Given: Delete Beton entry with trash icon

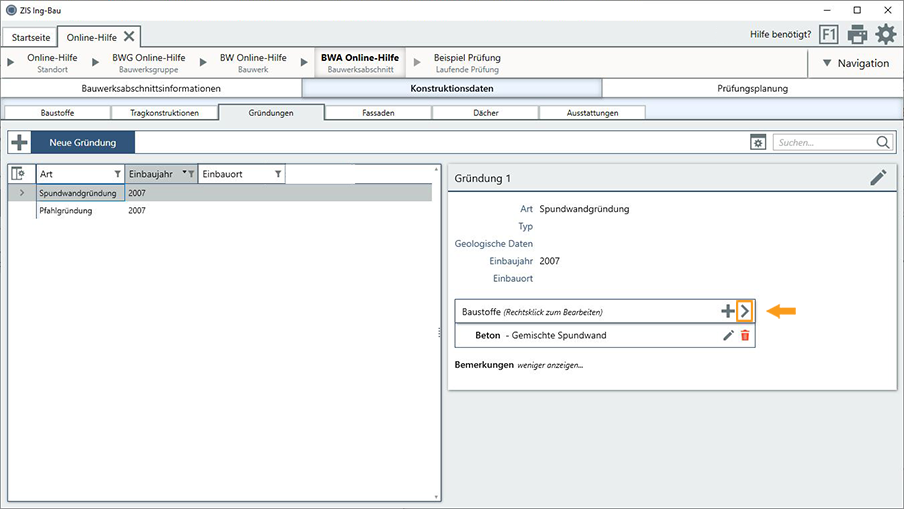Looking at the screenshot, I should click(744, 335).
